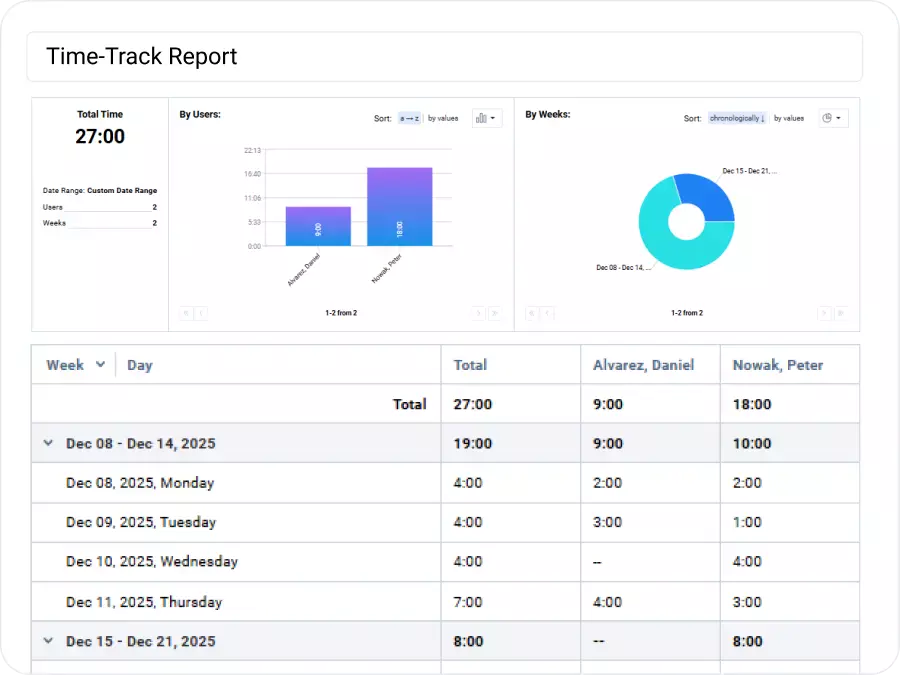Click the Total column header
Viewport: 900px width, 675px height.
pos(470,364)
